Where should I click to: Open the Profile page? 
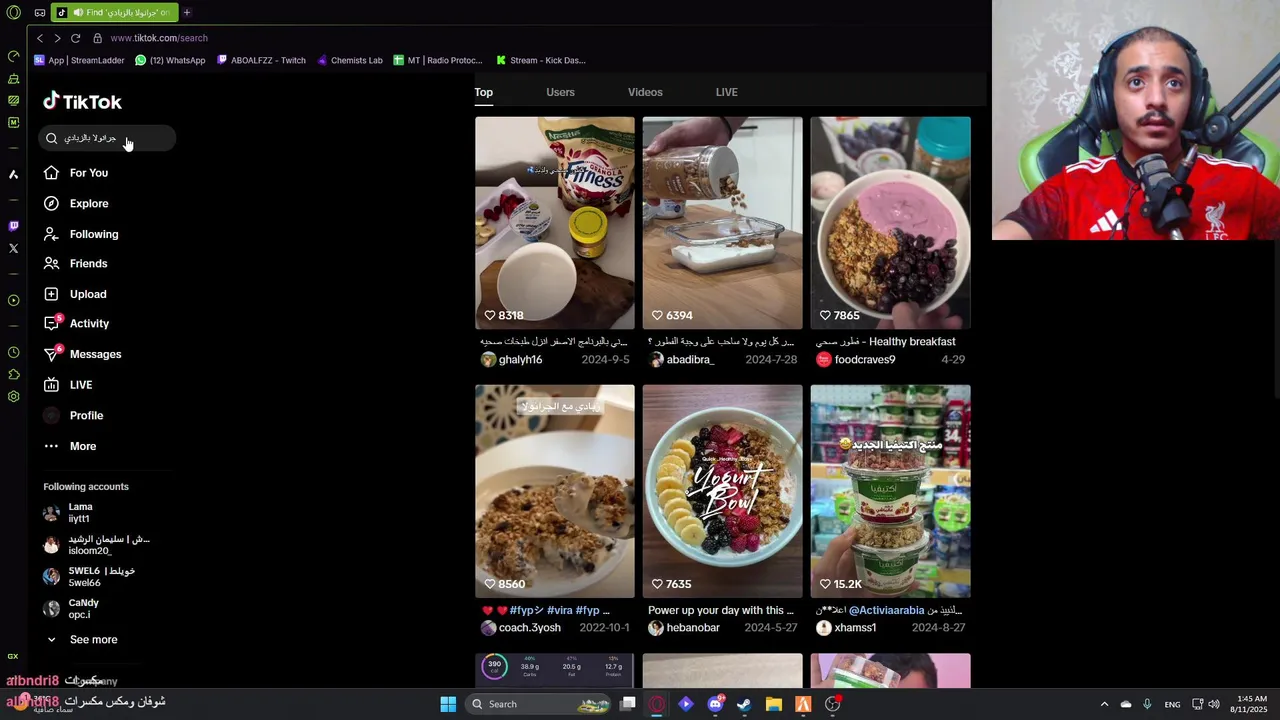73,415
